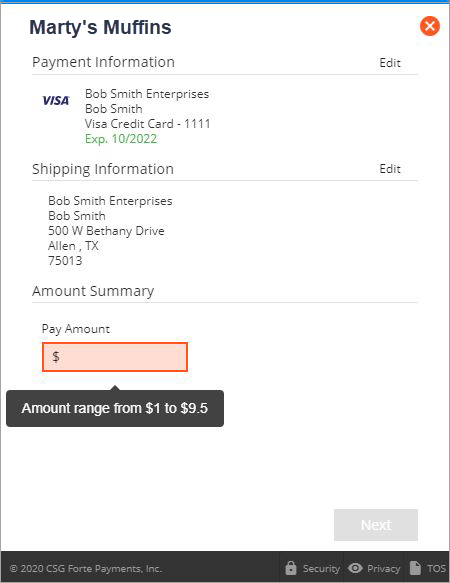Screen dimensions: 450x583
Task: Click the Amount Summary heading
Action: click(93, 291)
